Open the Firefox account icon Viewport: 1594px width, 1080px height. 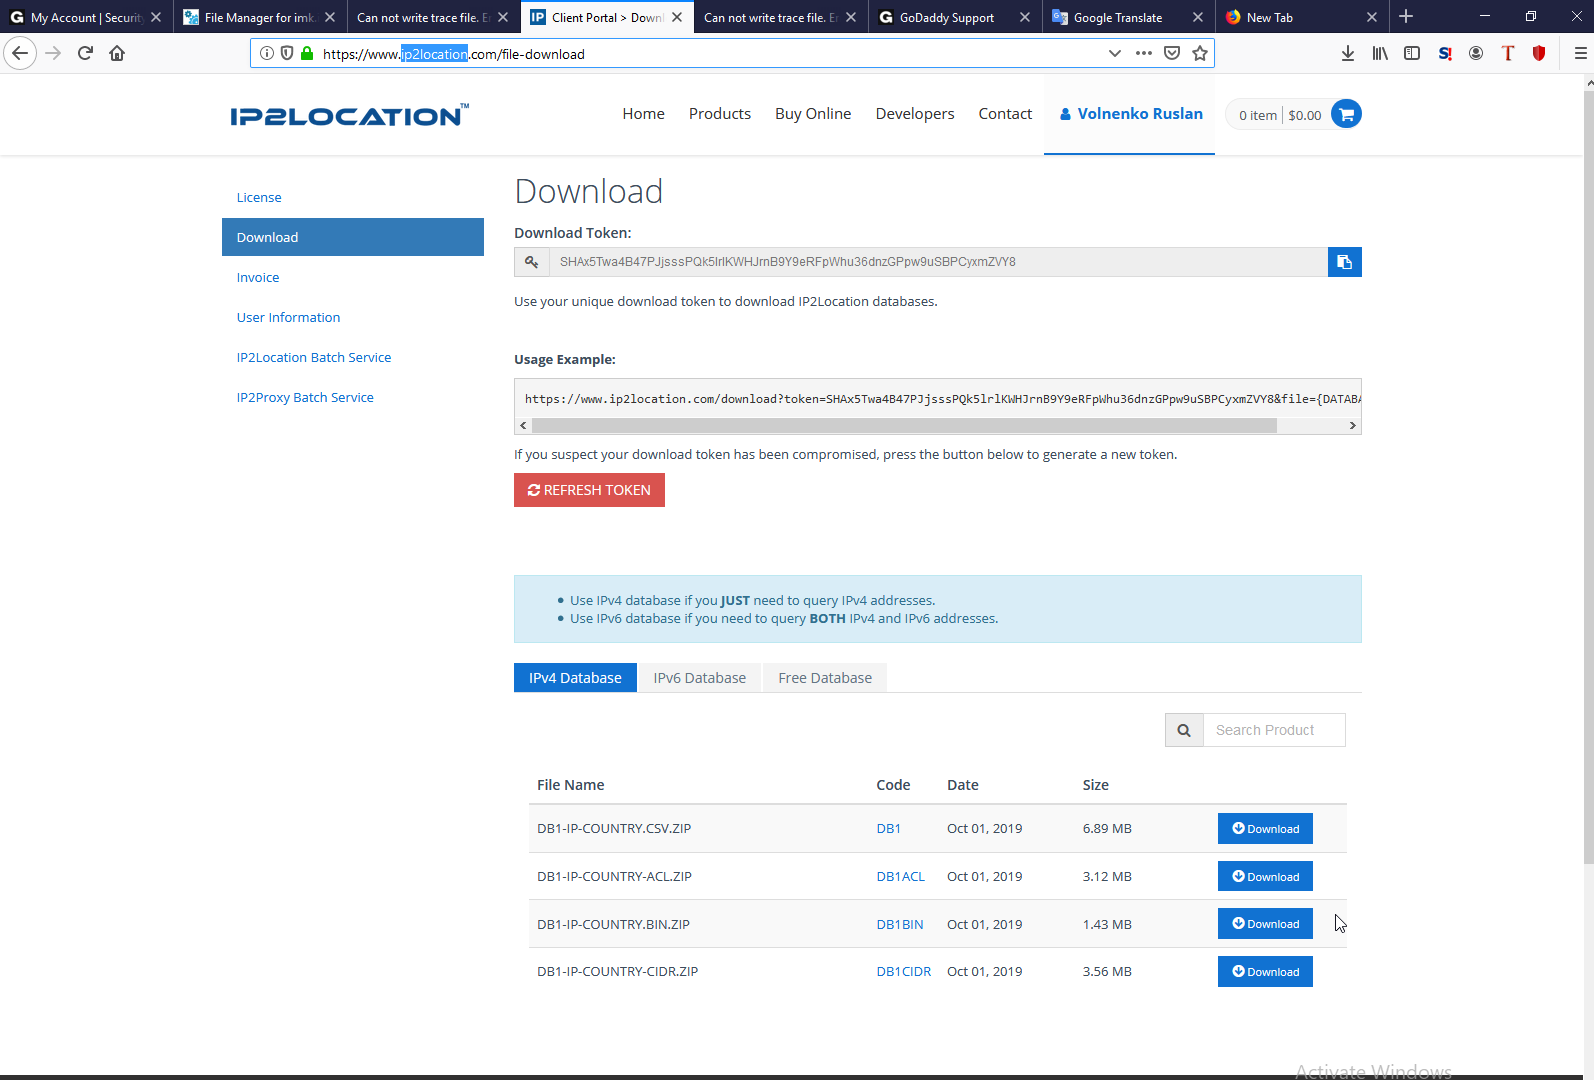[x=1476, y=53]
